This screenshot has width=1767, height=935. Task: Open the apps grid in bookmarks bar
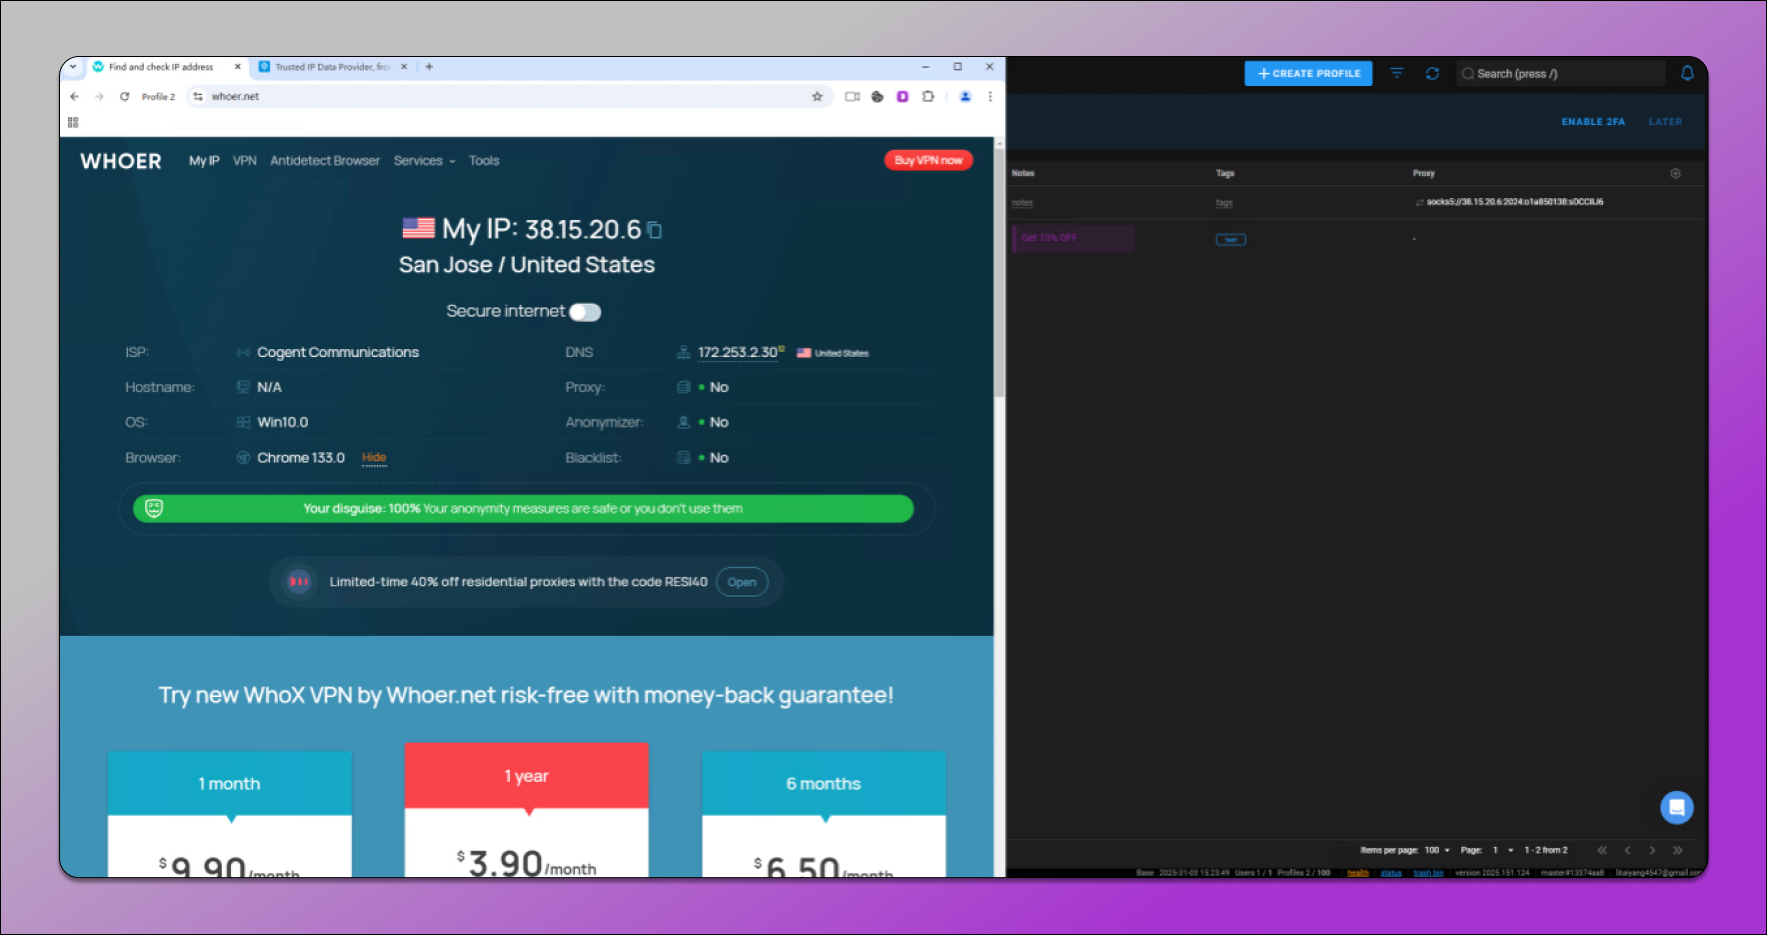[73, 122]
